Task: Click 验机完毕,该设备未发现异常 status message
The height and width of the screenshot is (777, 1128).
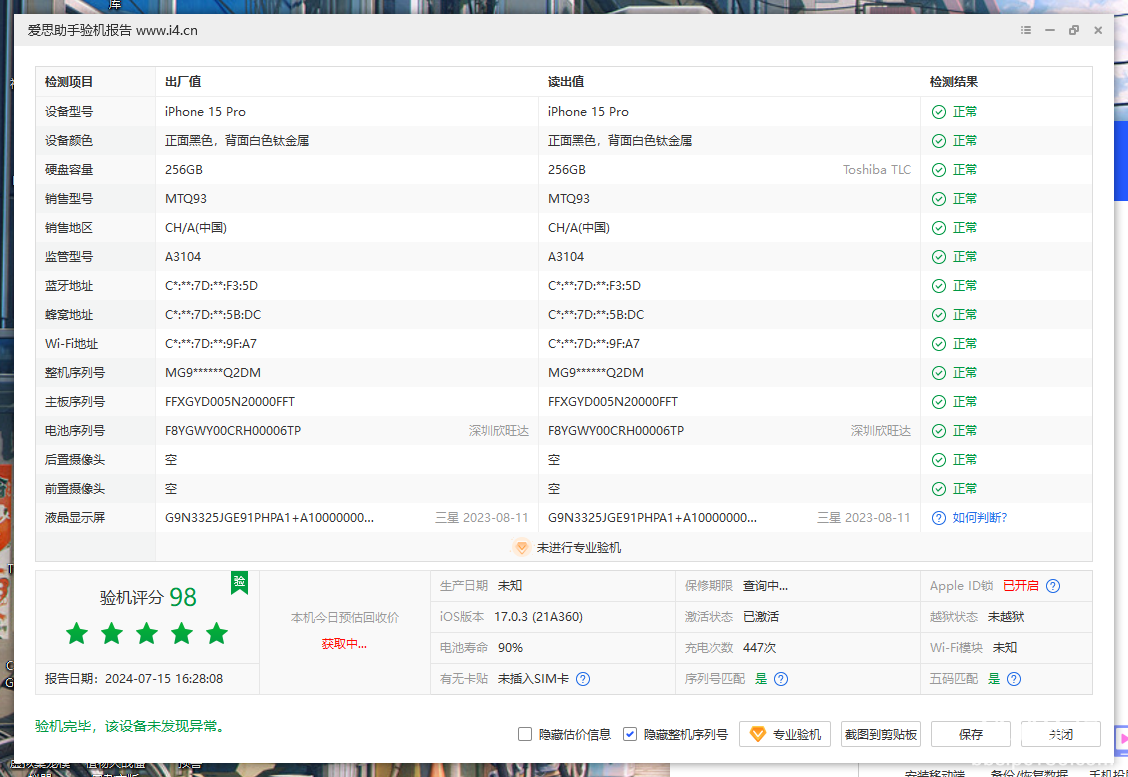Action: point(132,727)
